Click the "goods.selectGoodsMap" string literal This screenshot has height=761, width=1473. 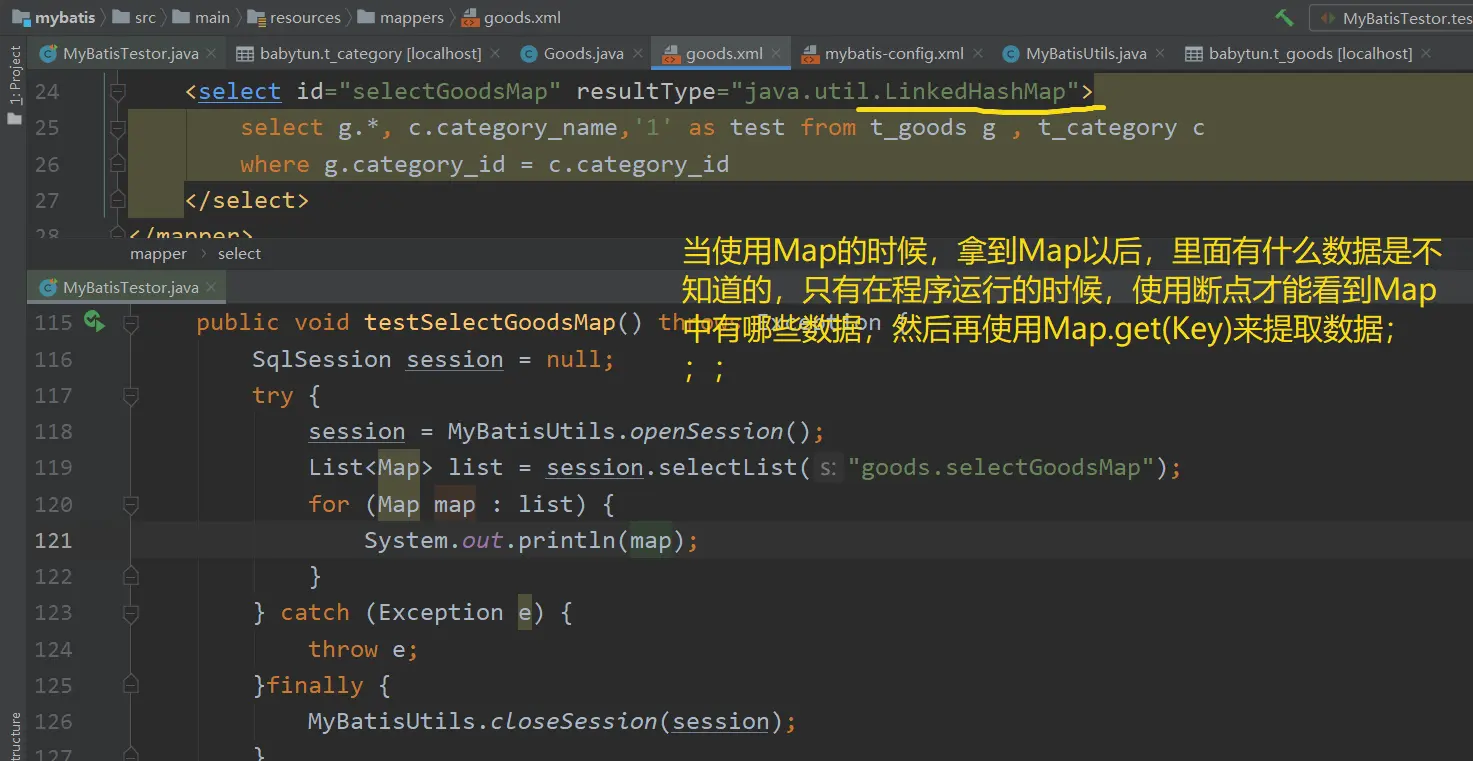1002,468
